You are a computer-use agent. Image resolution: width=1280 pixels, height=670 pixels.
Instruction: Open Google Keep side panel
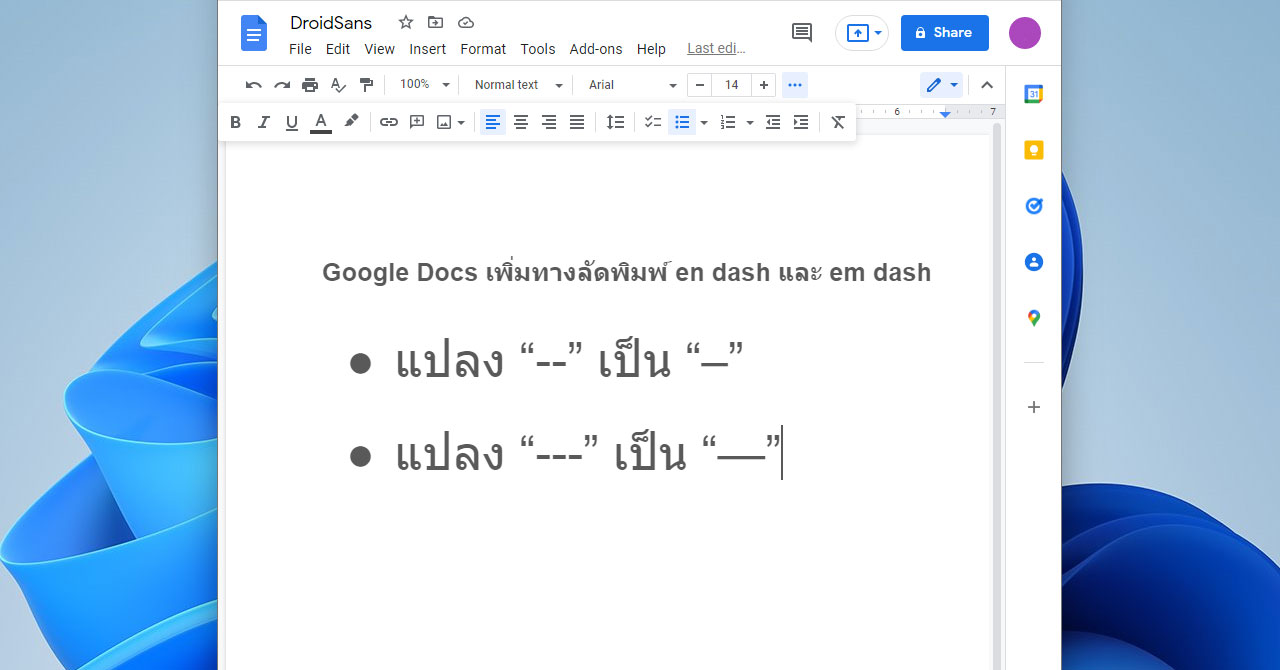(x=1034, y=150)
